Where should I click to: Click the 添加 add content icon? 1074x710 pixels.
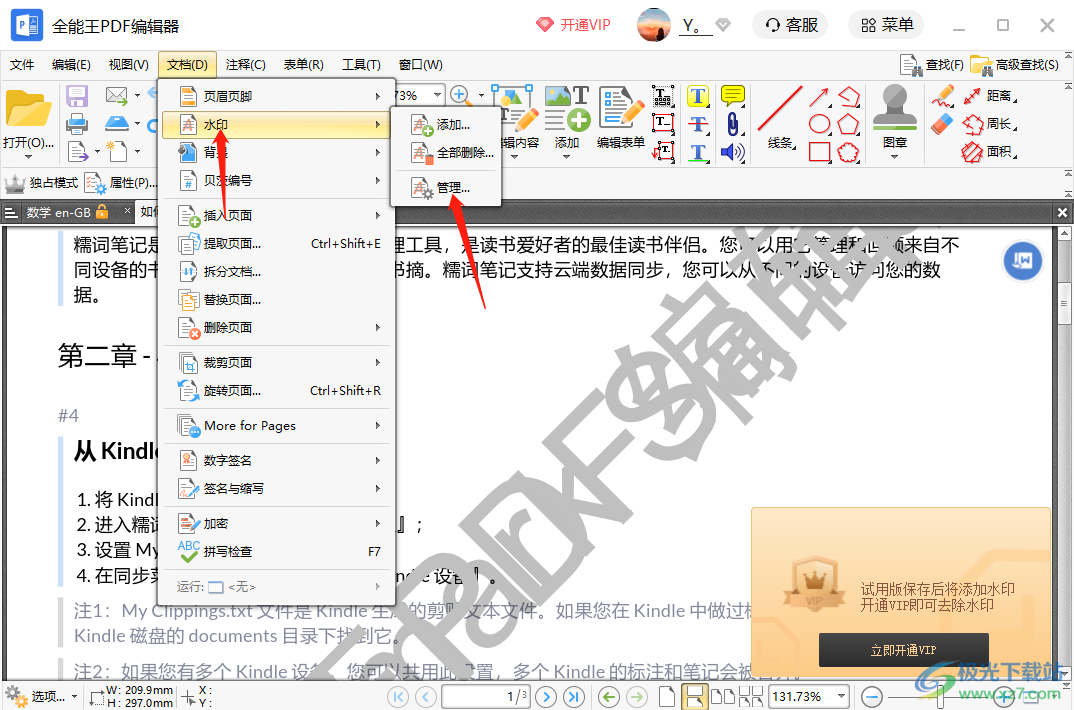tap(567, 110)
